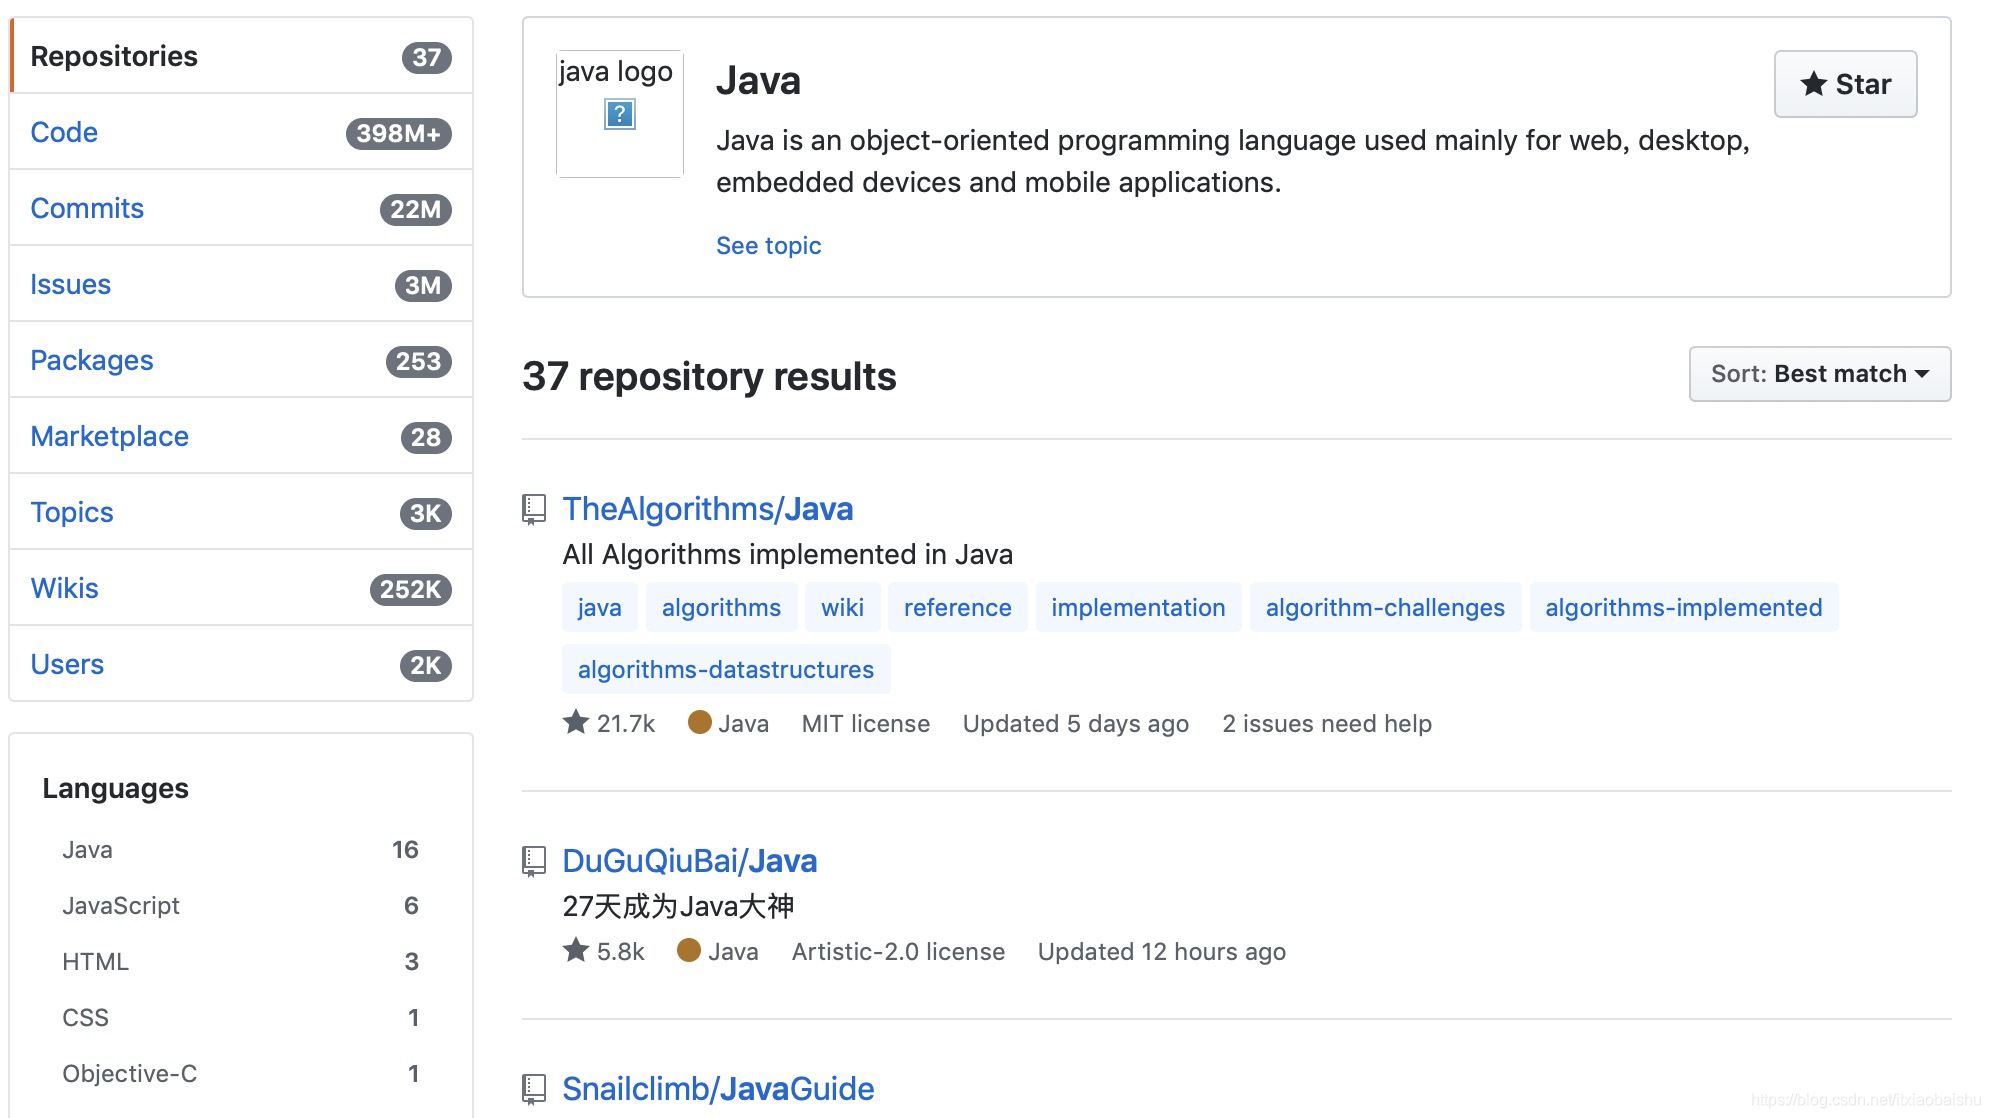Click the algorithms-implemented topic tag
This screenshot has height=1118, width=1990.
[x=1683, y=608]
